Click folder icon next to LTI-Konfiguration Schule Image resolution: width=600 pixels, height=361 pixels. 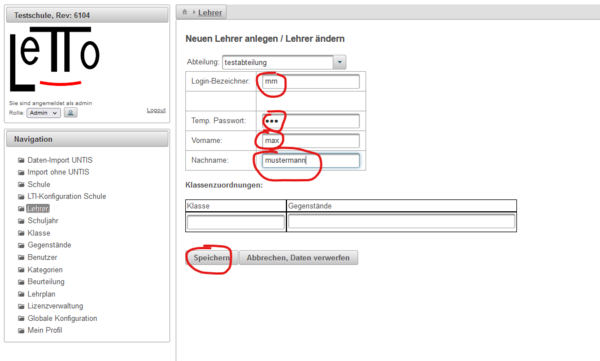coord(21,196)
